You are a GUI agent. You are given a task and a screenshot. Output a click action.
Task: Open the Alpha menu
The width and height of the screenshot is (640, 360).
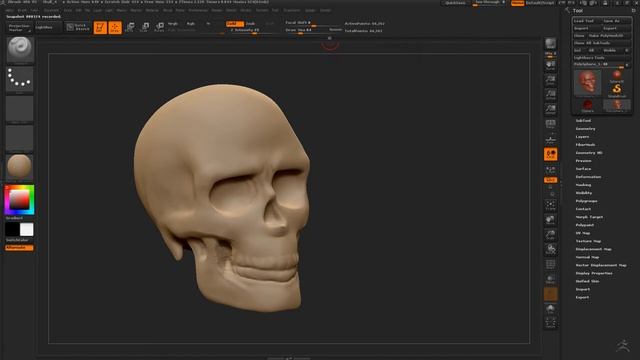tap(9, 10)
